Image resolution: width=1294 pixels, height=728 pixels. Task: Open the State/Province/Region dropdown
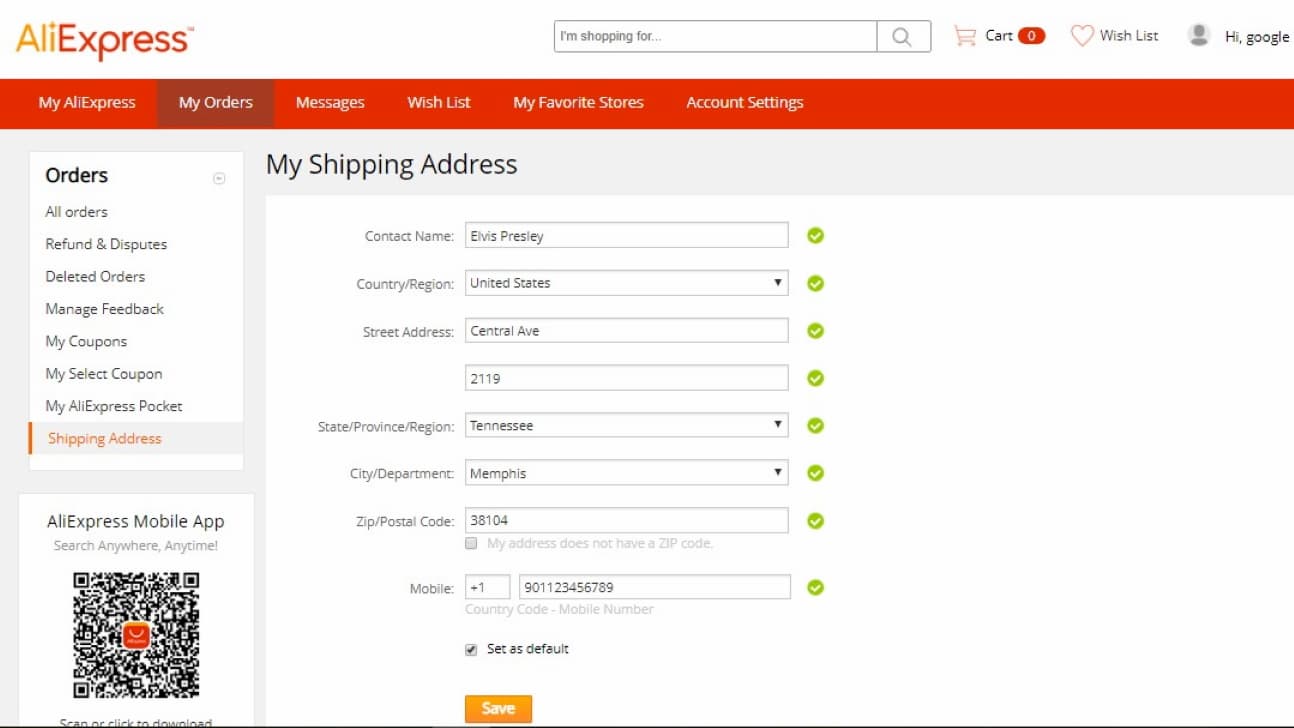click(x=627, y=425)
